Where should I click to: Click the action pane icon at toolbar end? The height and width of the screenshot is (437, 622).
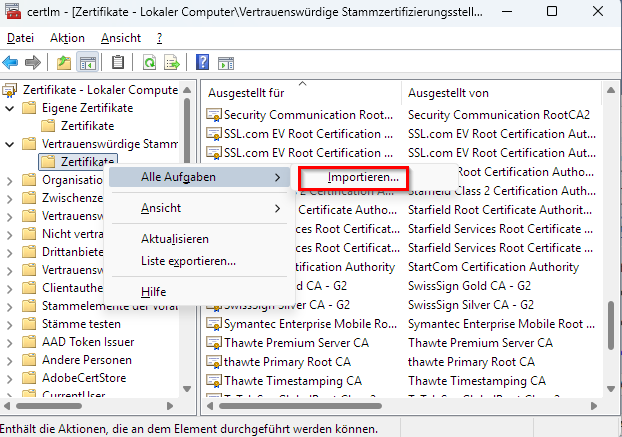click(225, 62)
